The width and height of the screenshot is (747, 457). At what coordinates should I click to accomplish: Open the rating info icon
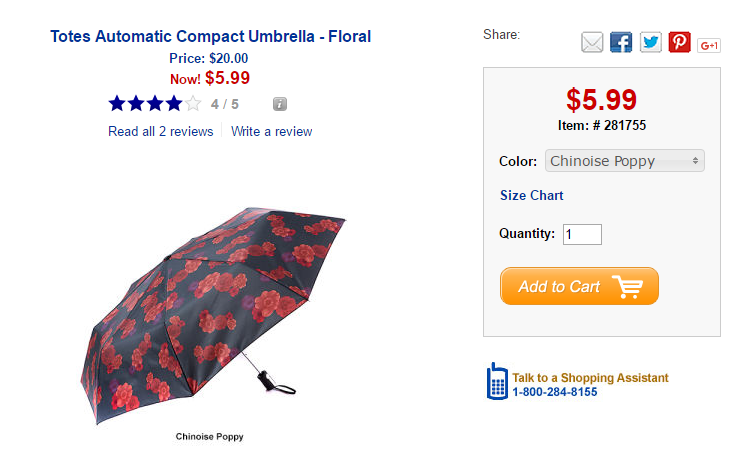[281, 103]
